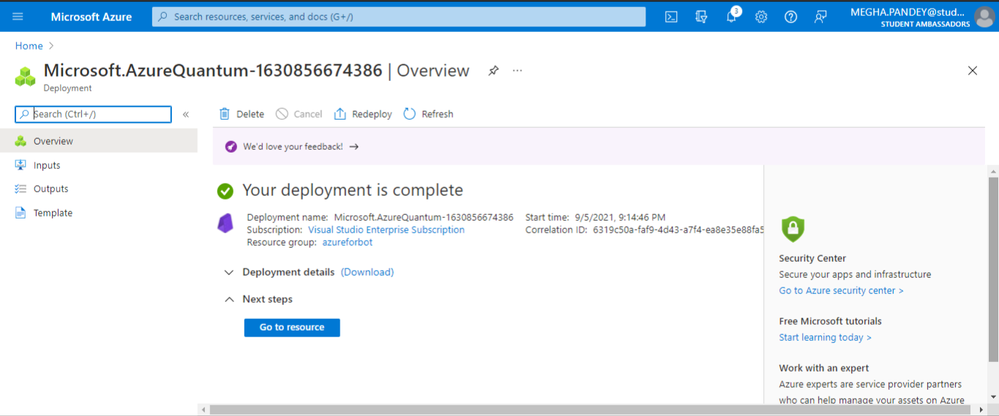
Task: Click the Microsoft Azure logo text
Action: [x=91, y=17]
